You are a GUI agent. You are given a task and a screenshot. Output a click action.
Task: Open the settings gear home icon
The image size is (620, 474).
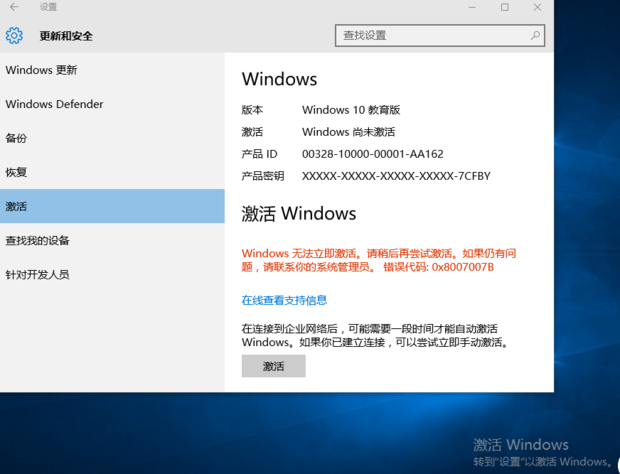pos(14,36)
